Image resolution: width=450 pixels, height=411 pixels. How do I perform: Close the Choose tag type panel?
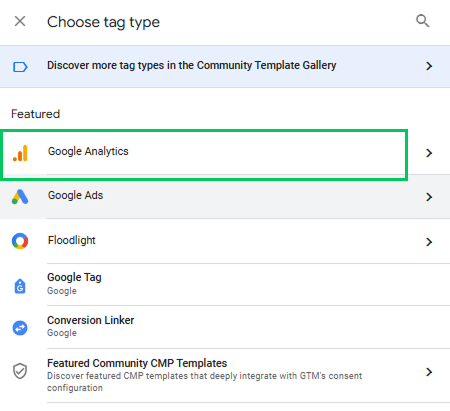(20, 21)
